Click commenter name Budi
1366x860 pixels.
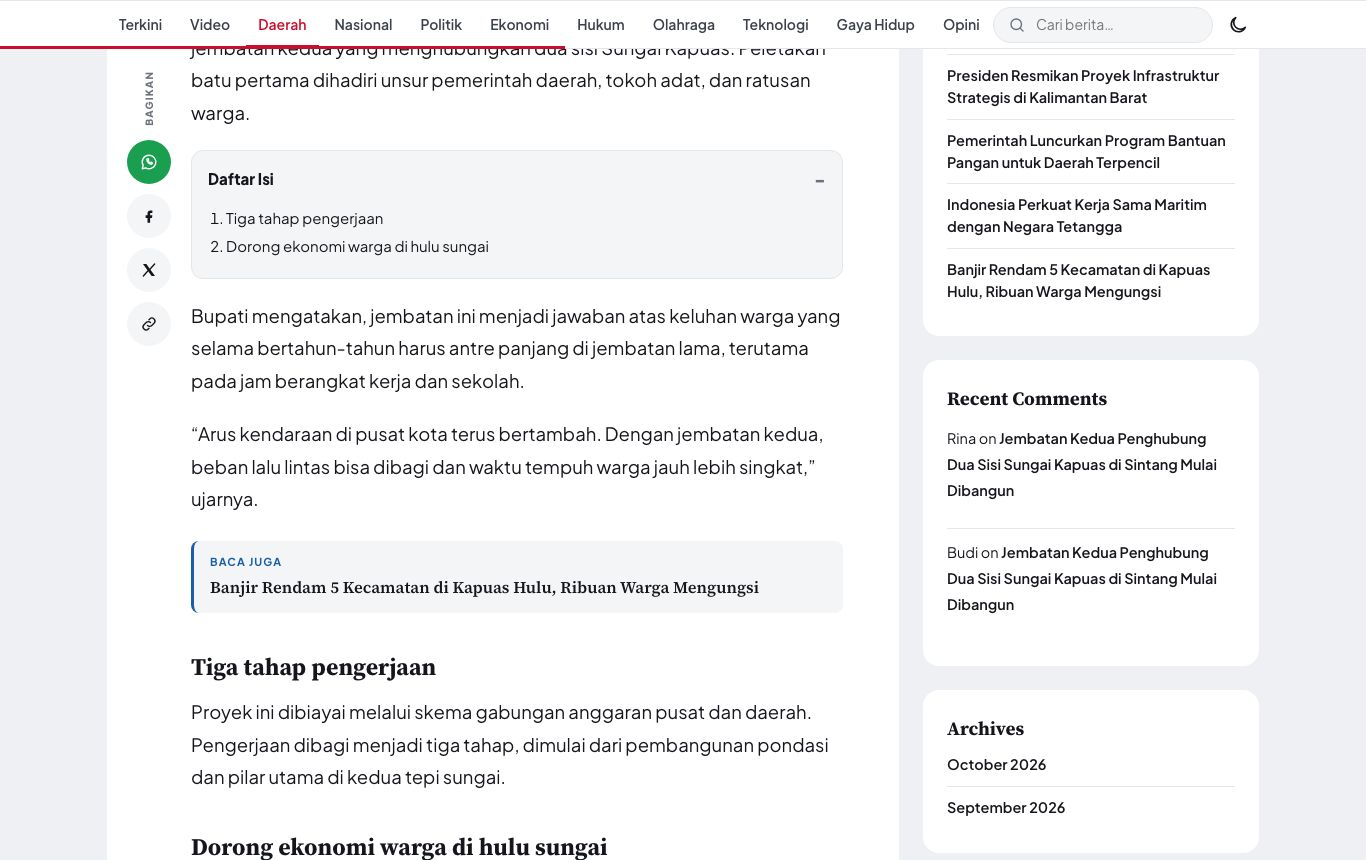(x=962, y=552)
